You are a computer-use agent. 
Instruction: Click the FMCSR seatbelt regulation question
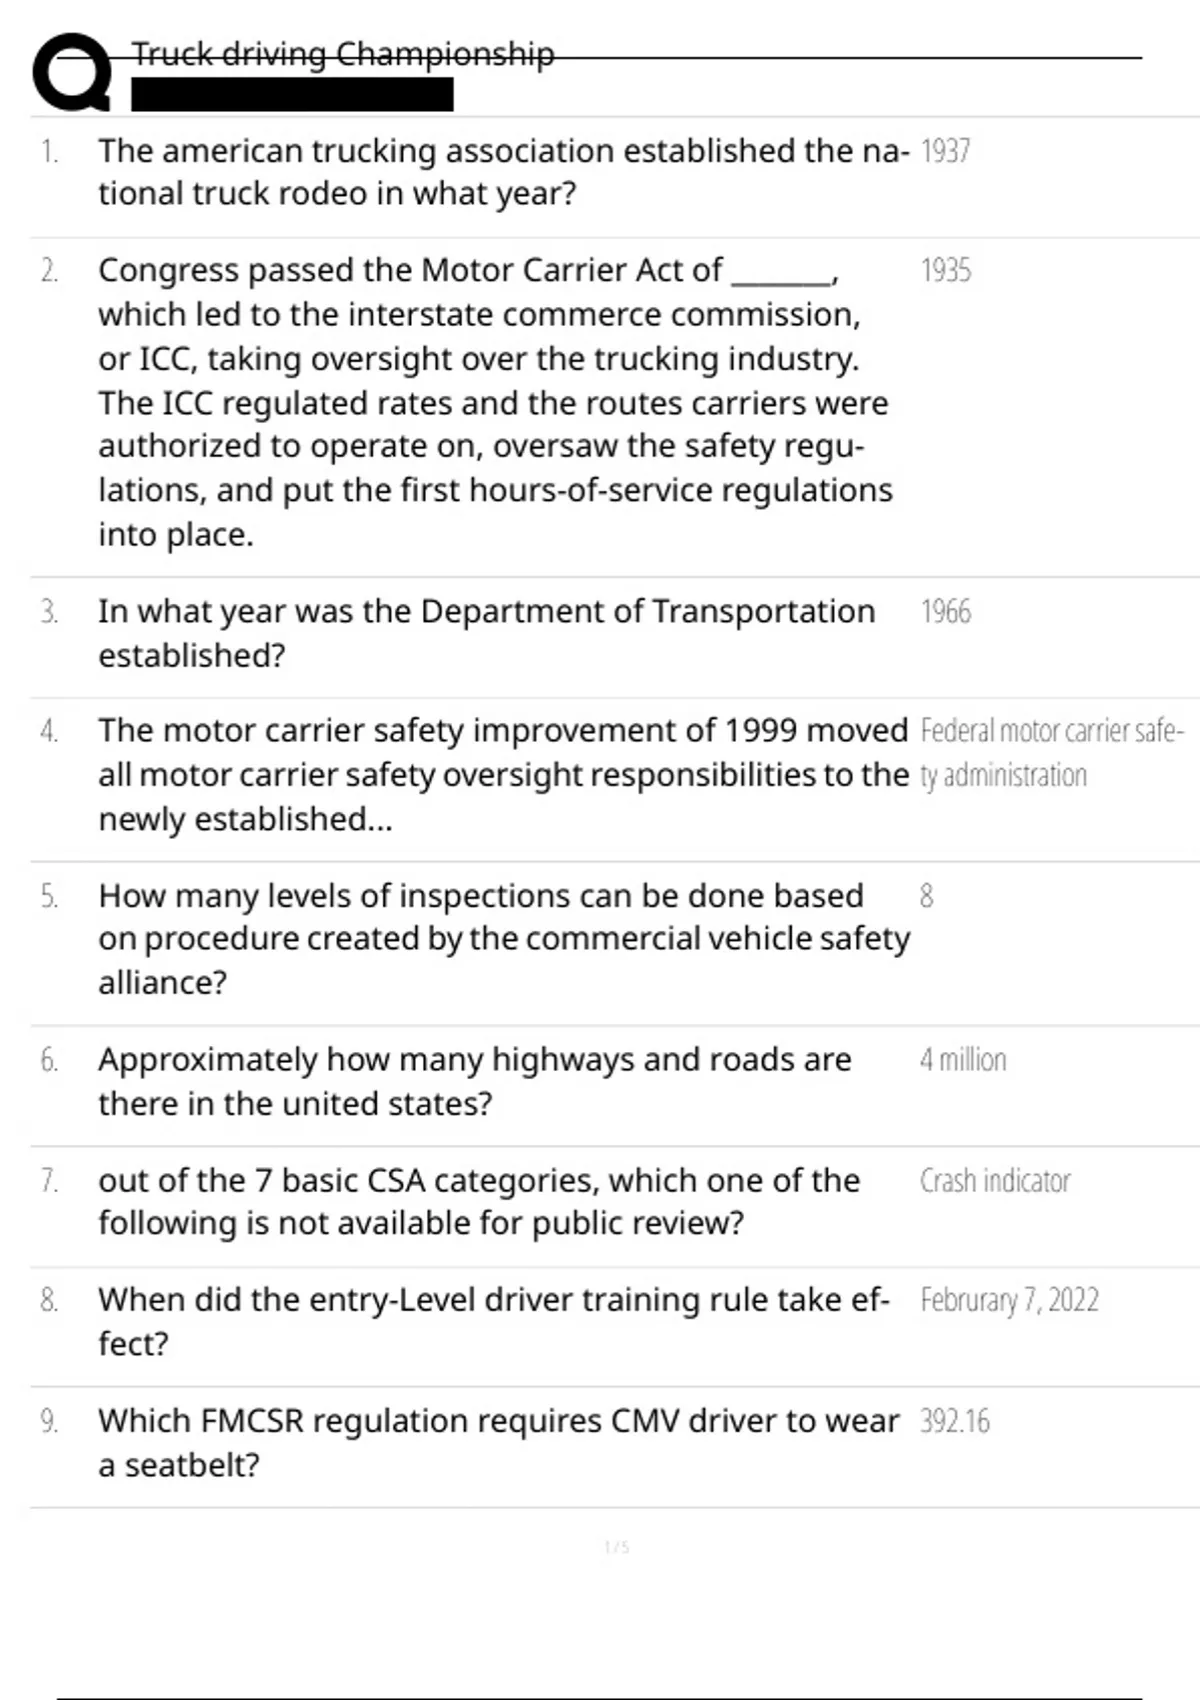[x=498, y=1443]
